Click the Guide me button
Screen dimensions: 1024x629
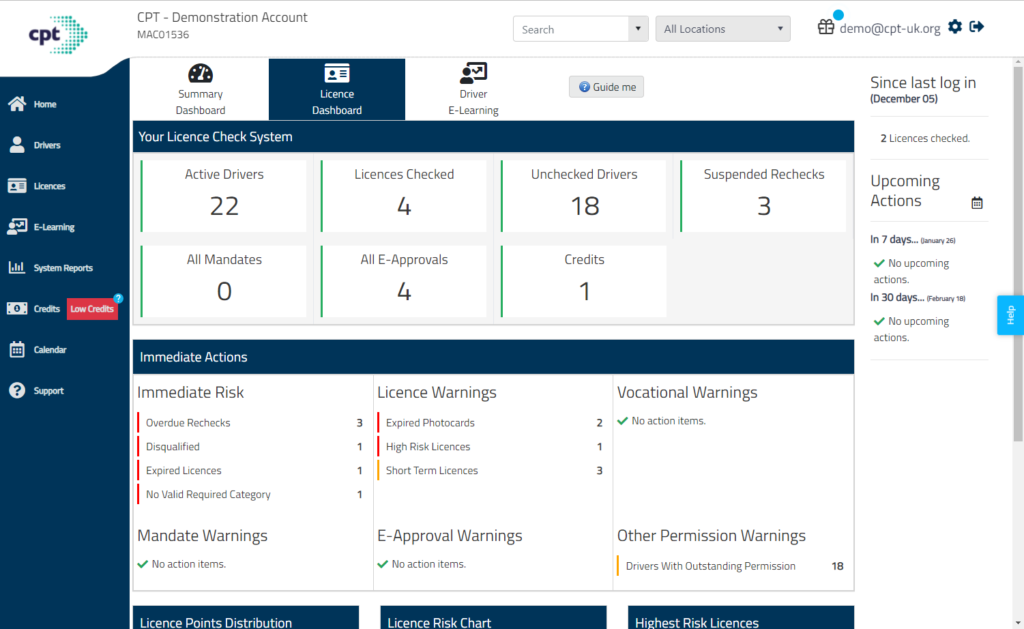tap(608, 87)
